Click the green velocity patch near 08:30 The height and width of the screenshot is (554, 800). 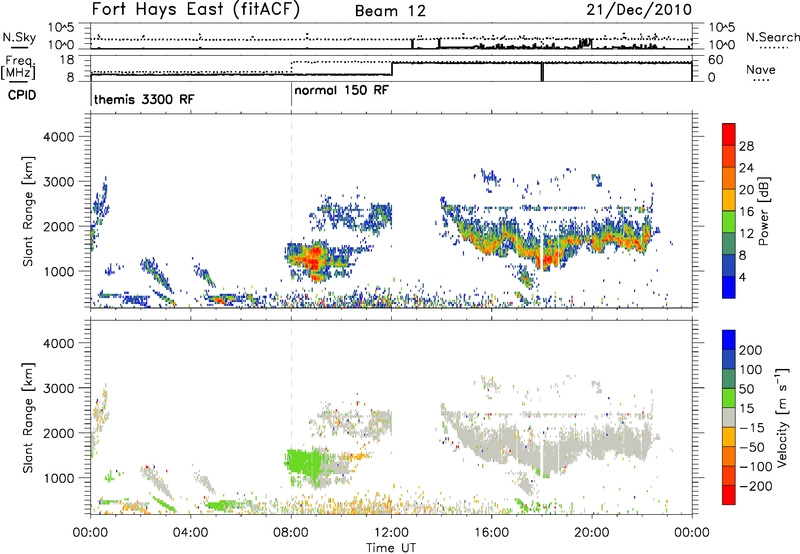pos(304,463)
